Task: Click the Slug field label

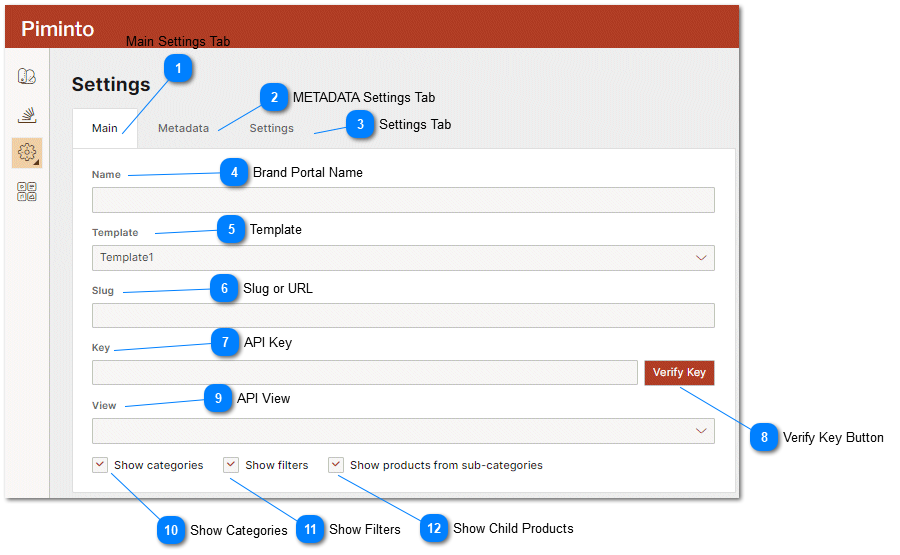Action: point(103,290)
